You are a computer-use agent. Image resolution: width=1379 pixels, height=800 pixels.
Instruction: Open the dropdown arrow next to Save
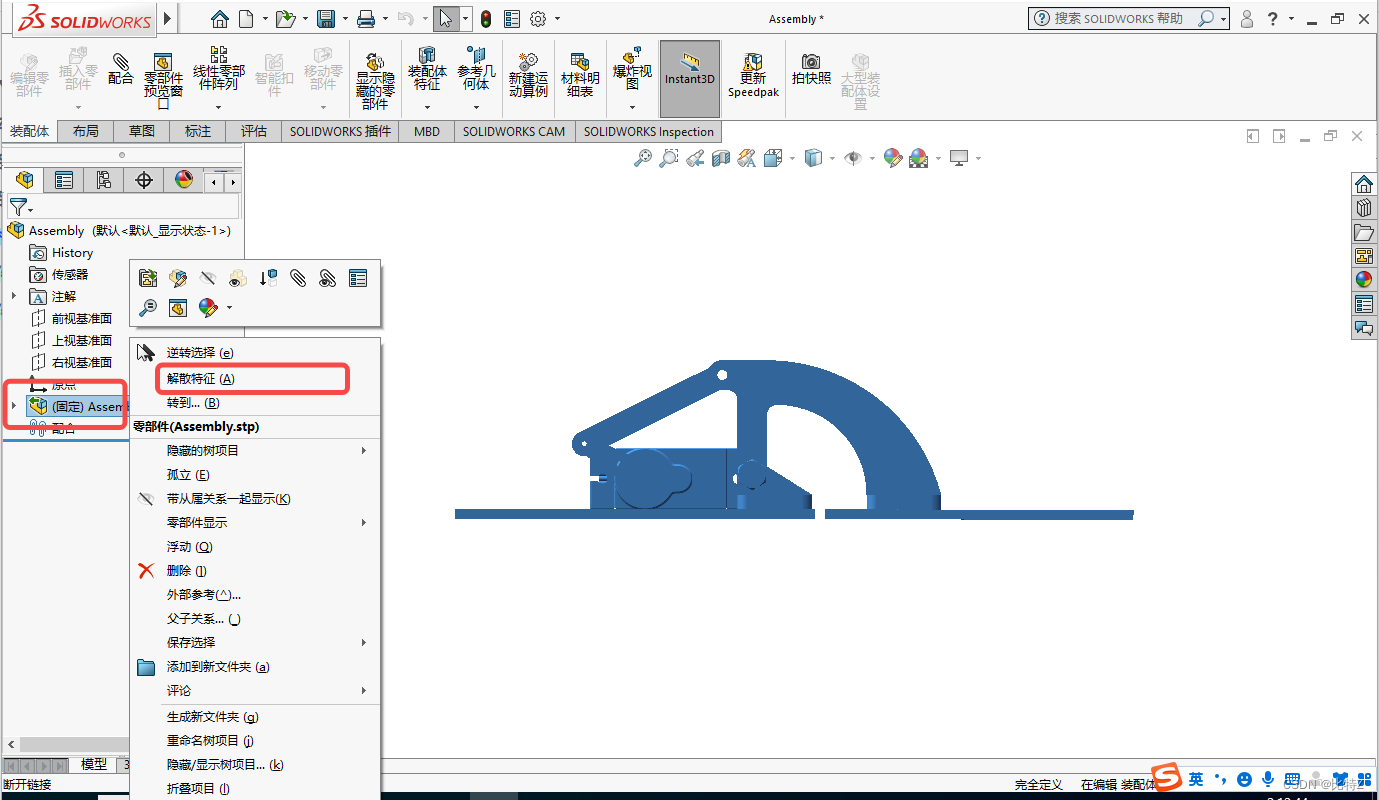coord(344,19)
